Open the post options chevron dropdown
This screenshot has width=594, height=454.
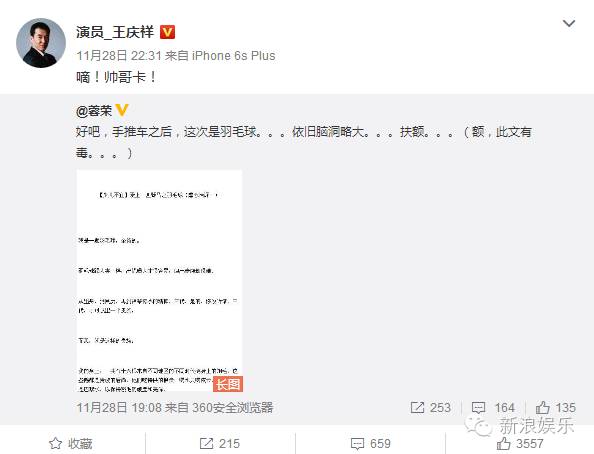tap(569, 23)
